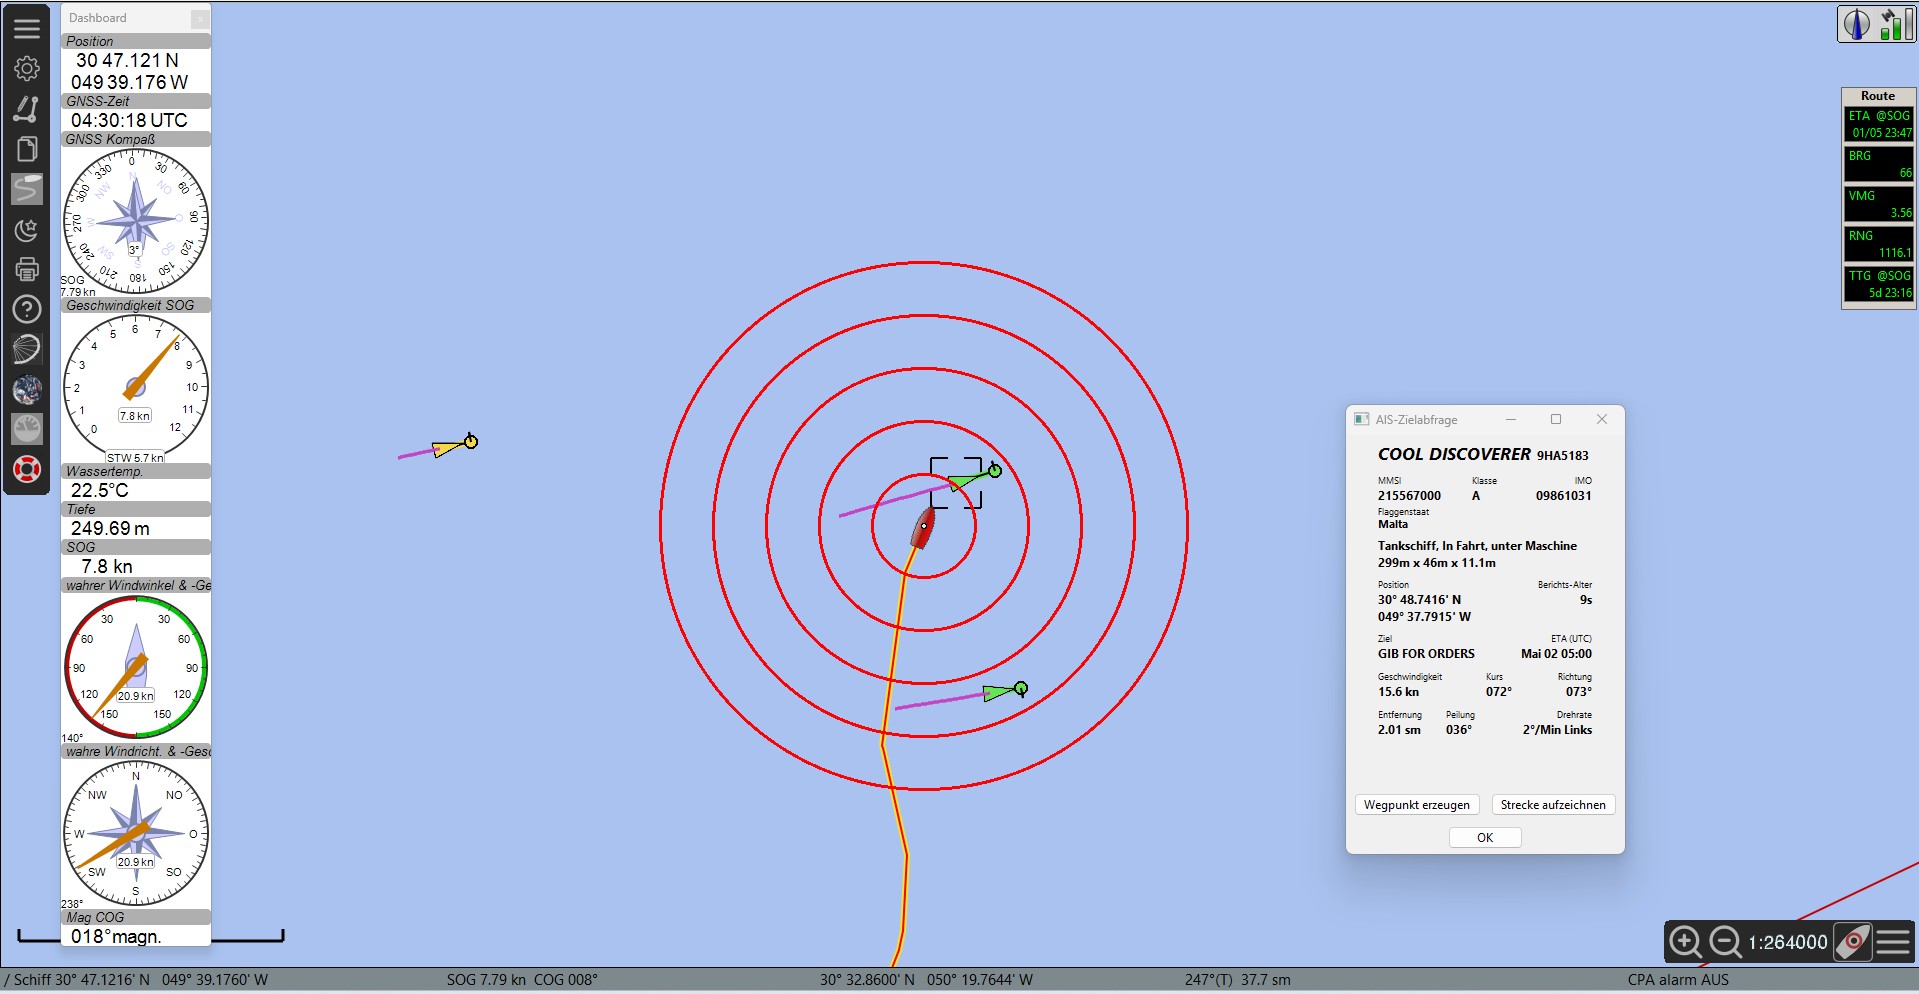The height and width of the screenshot is (994, 1919).
Task: Click the 1:264000 chart scale value
Action: pos(1788,942)
